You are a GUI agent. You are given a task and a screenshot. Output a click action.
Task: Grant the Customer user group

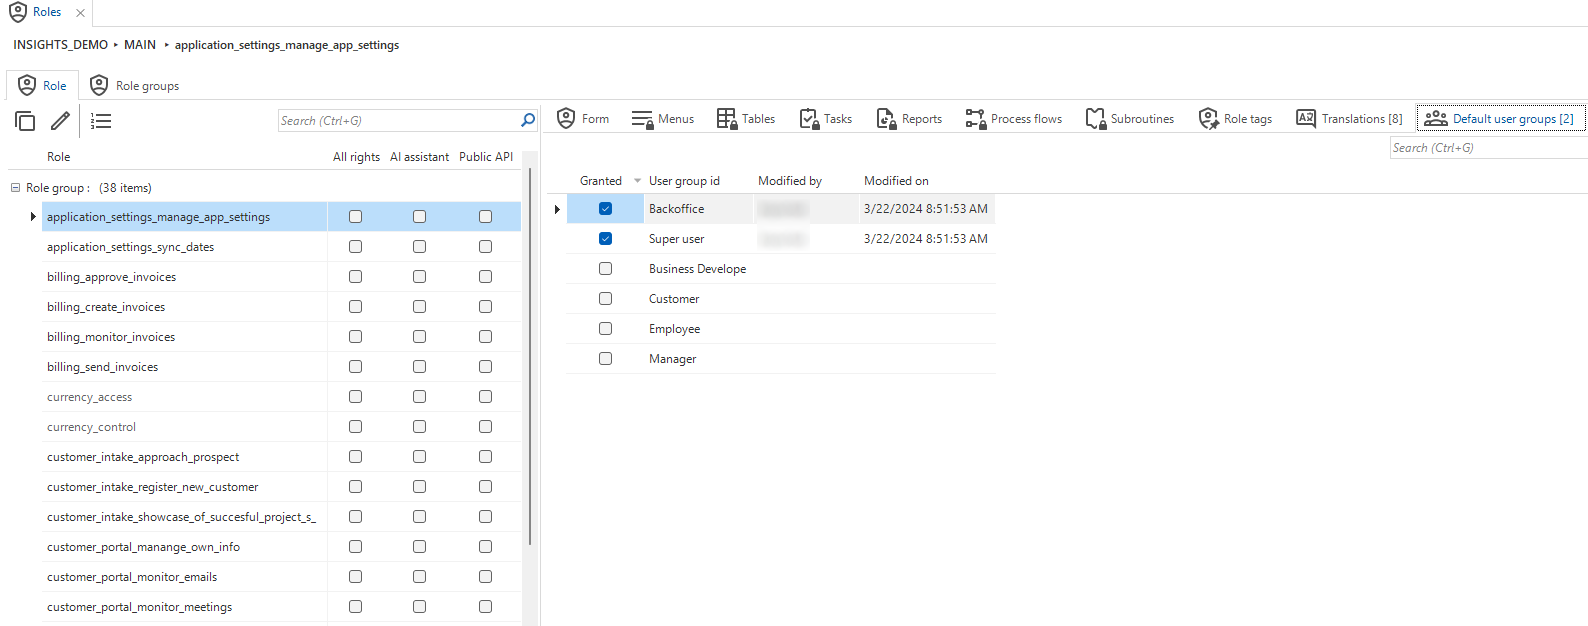[x=605, y=299]
